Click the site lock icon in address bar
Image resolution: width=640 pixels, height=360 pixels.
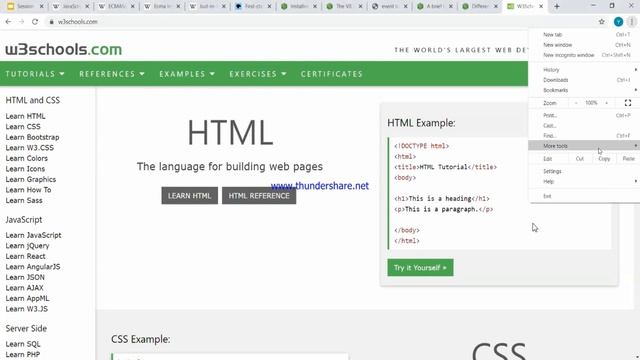click(x=51, y=22)
